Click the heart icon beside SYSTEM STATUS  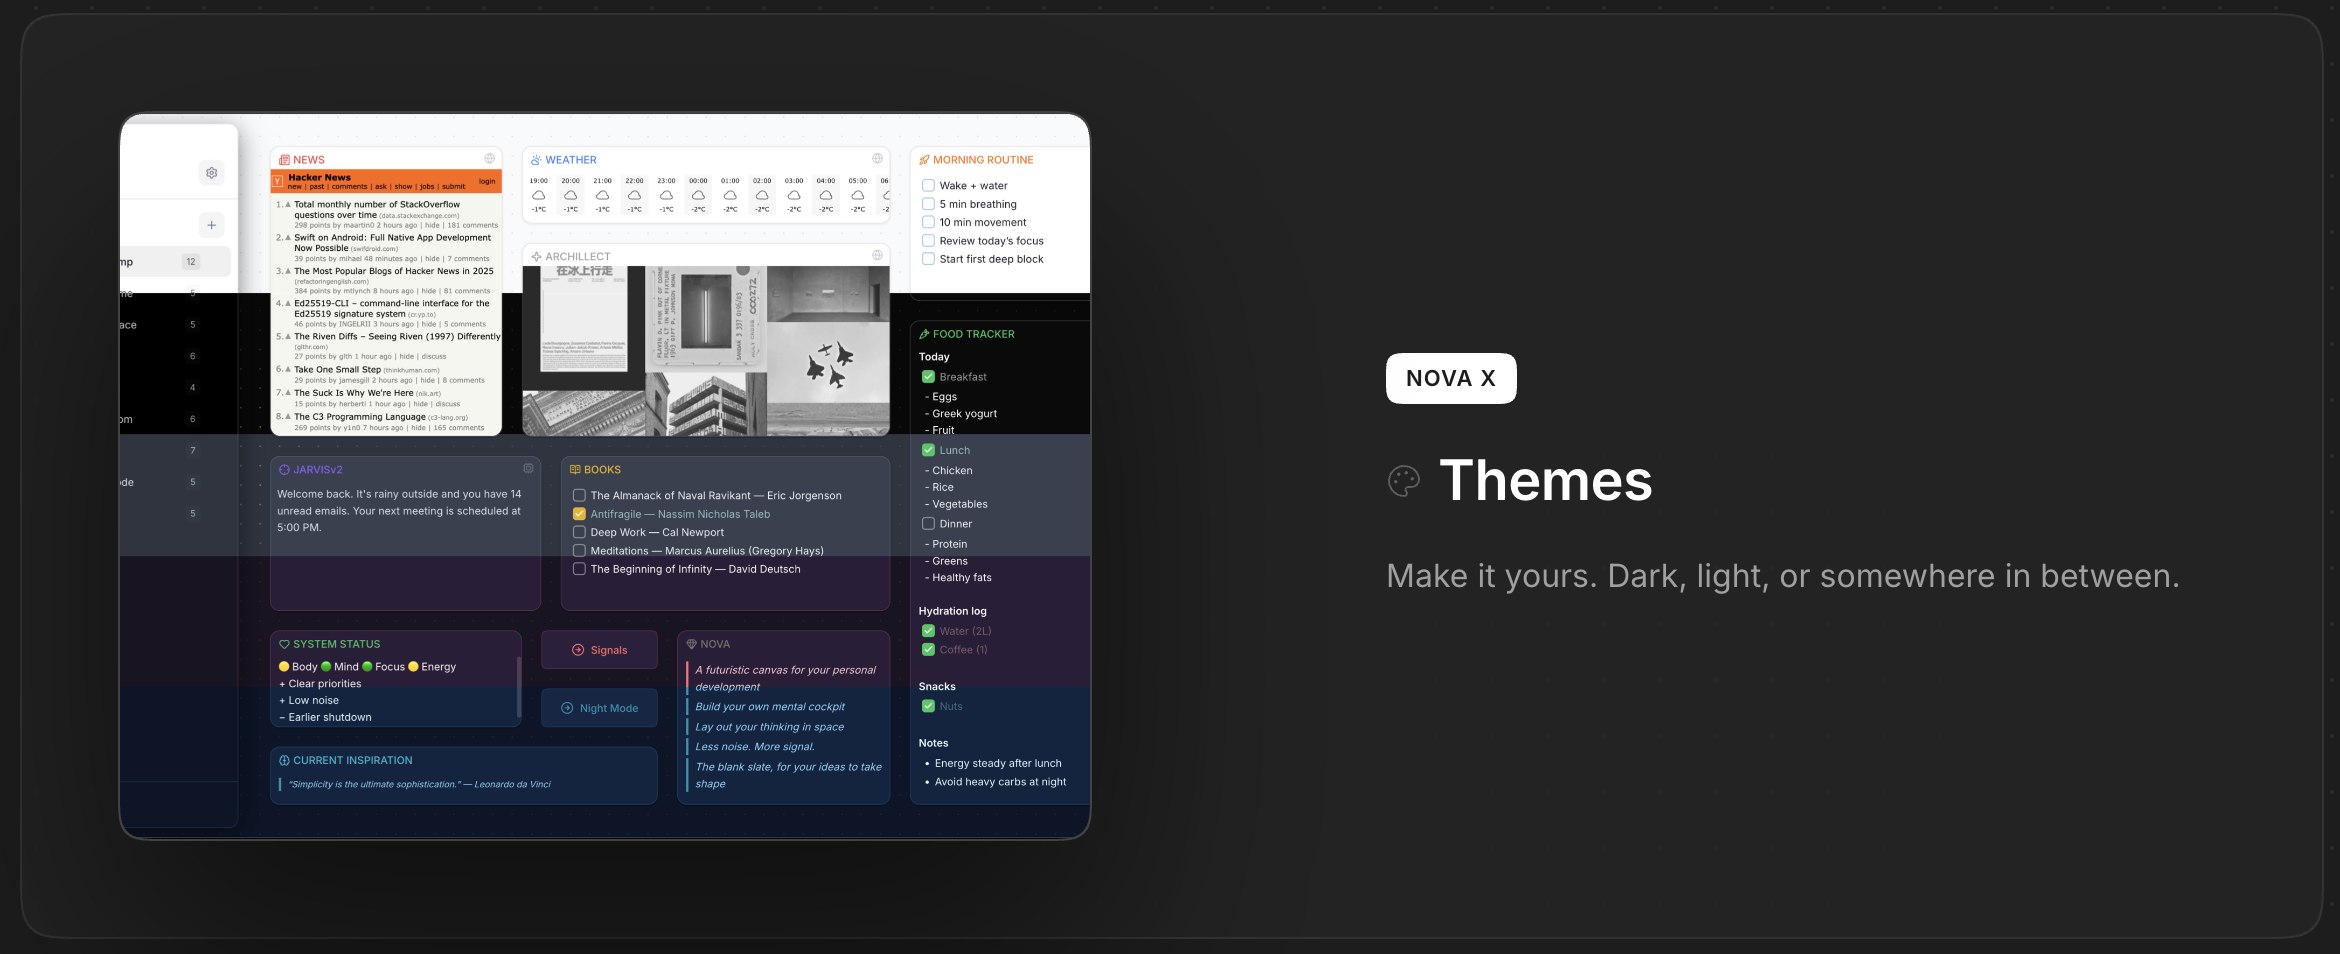(284, 644)
